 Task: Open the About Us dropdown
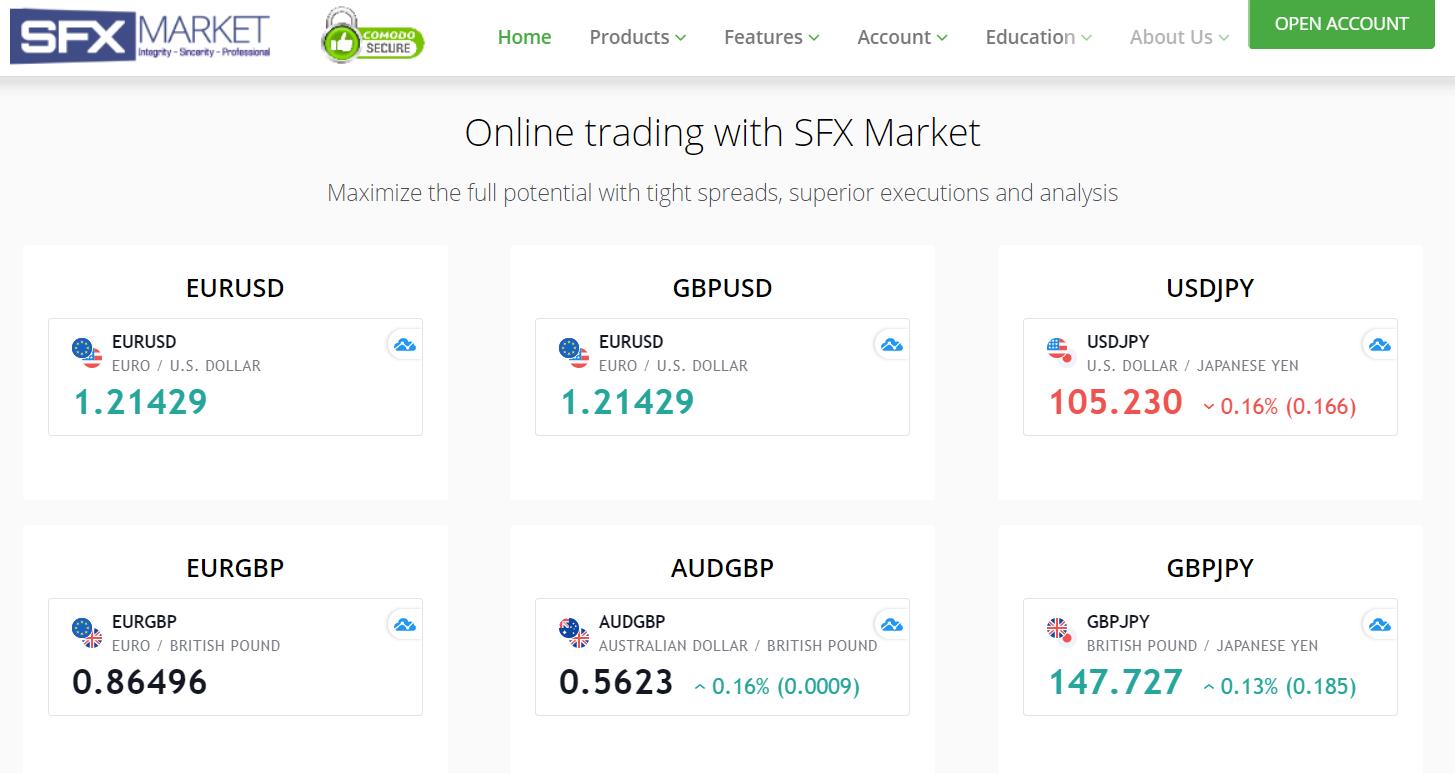1178,37
